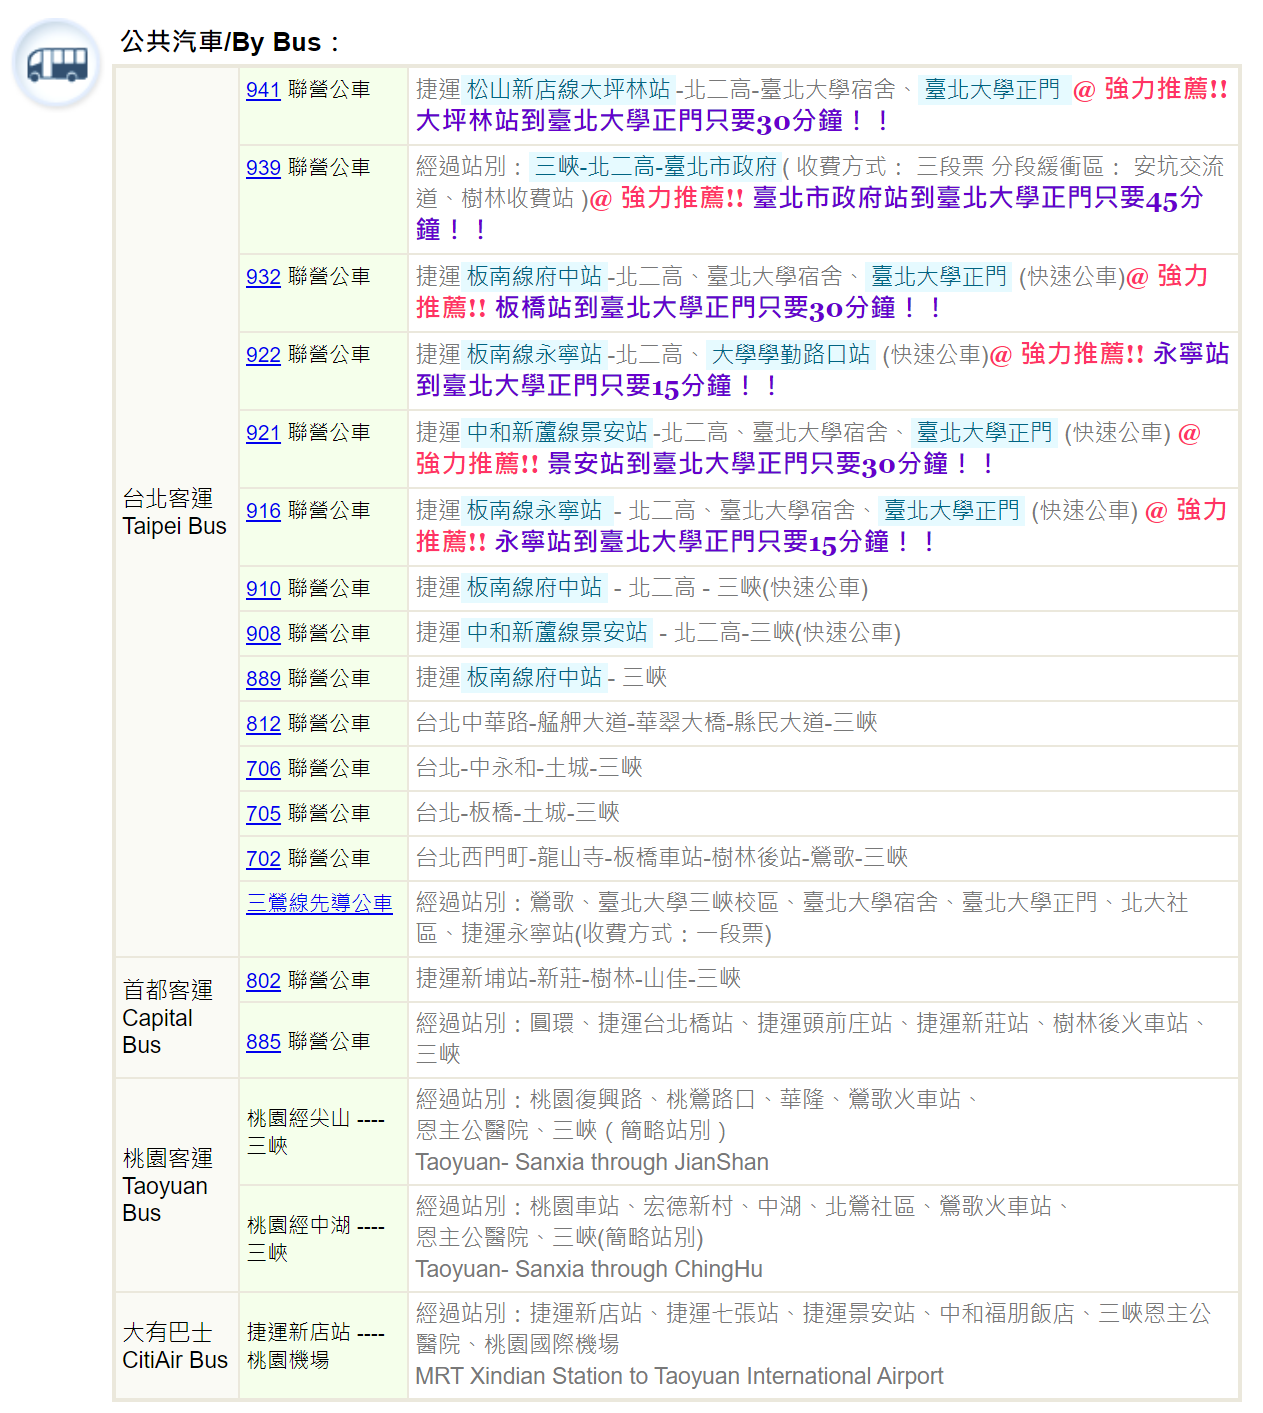Open the 916 bus route link

coord(263,511)
